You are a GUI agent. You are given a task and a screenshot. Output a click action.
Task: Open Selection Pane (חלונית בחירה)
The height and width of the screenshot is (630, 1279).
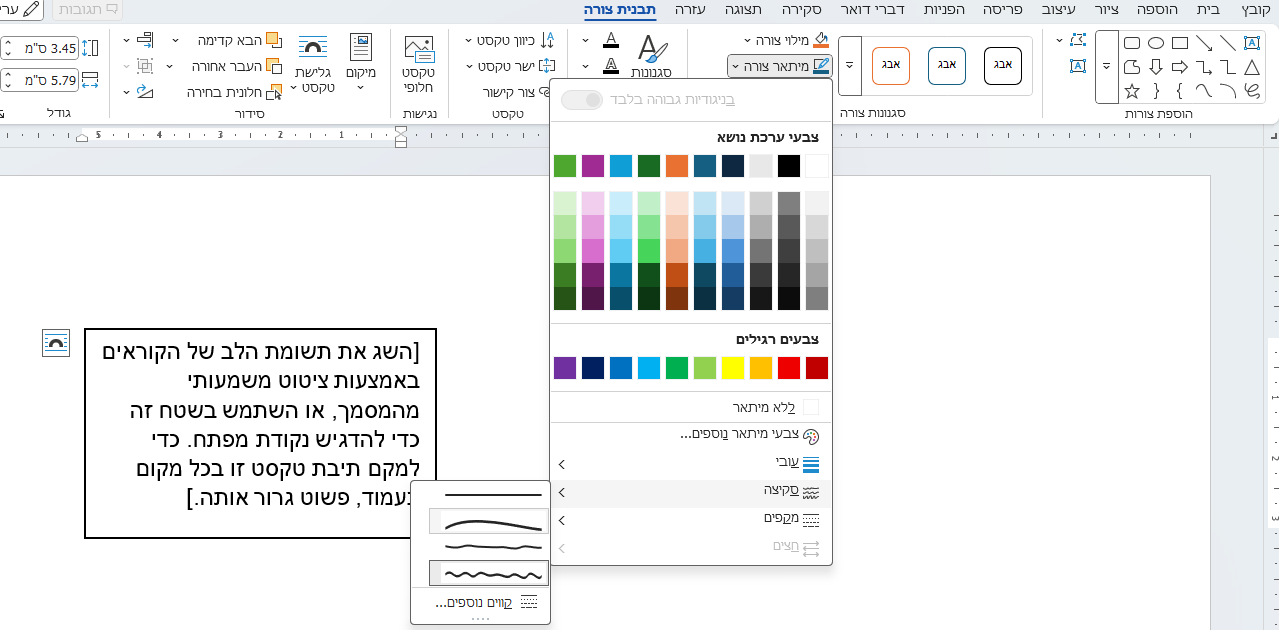tap(234, 92)
